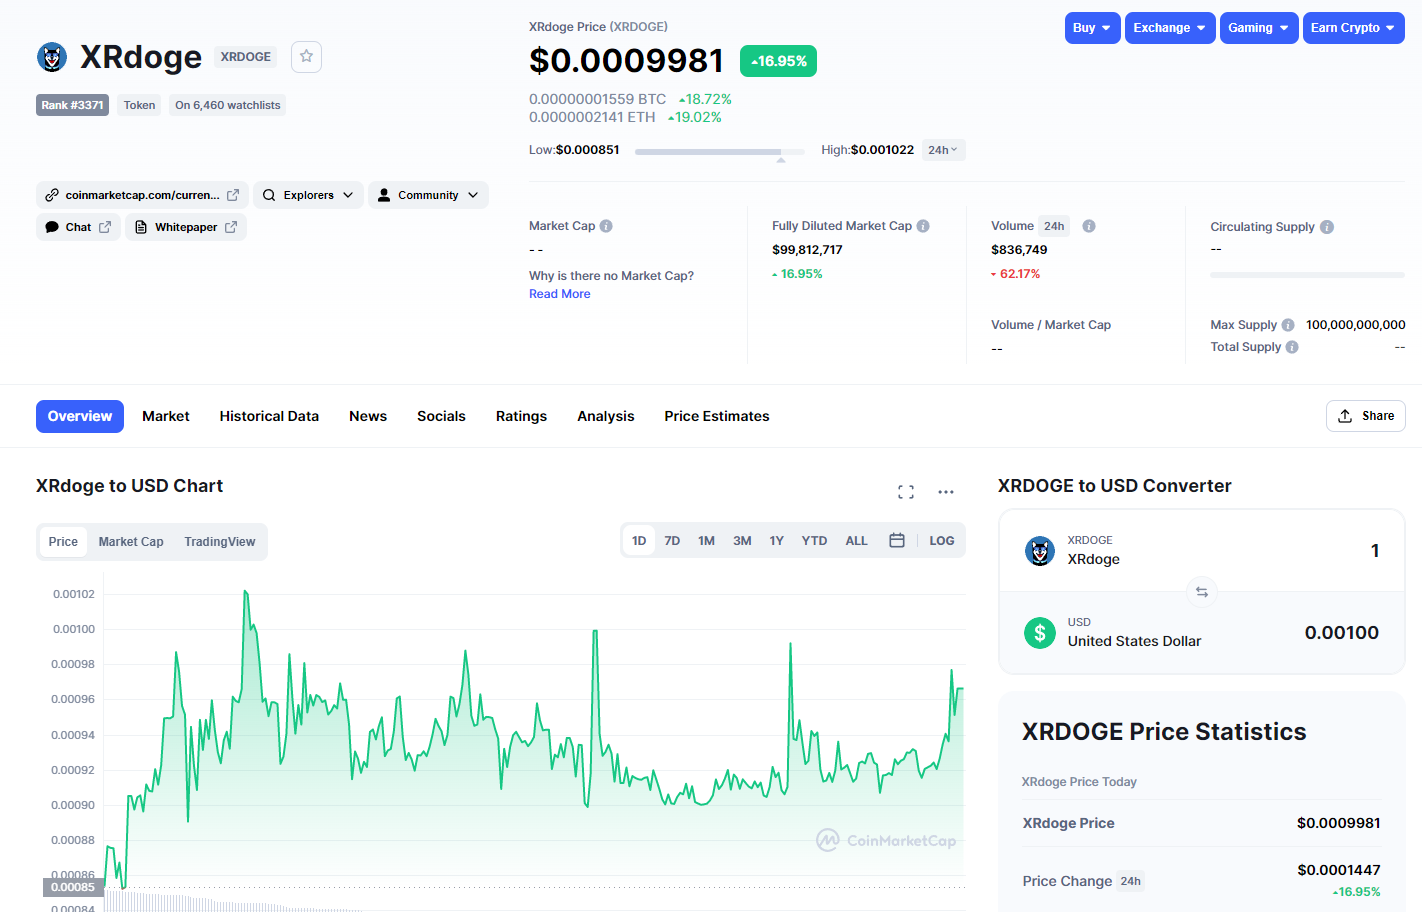Show Volume info tooltip icon

[x=1089, y=226]
